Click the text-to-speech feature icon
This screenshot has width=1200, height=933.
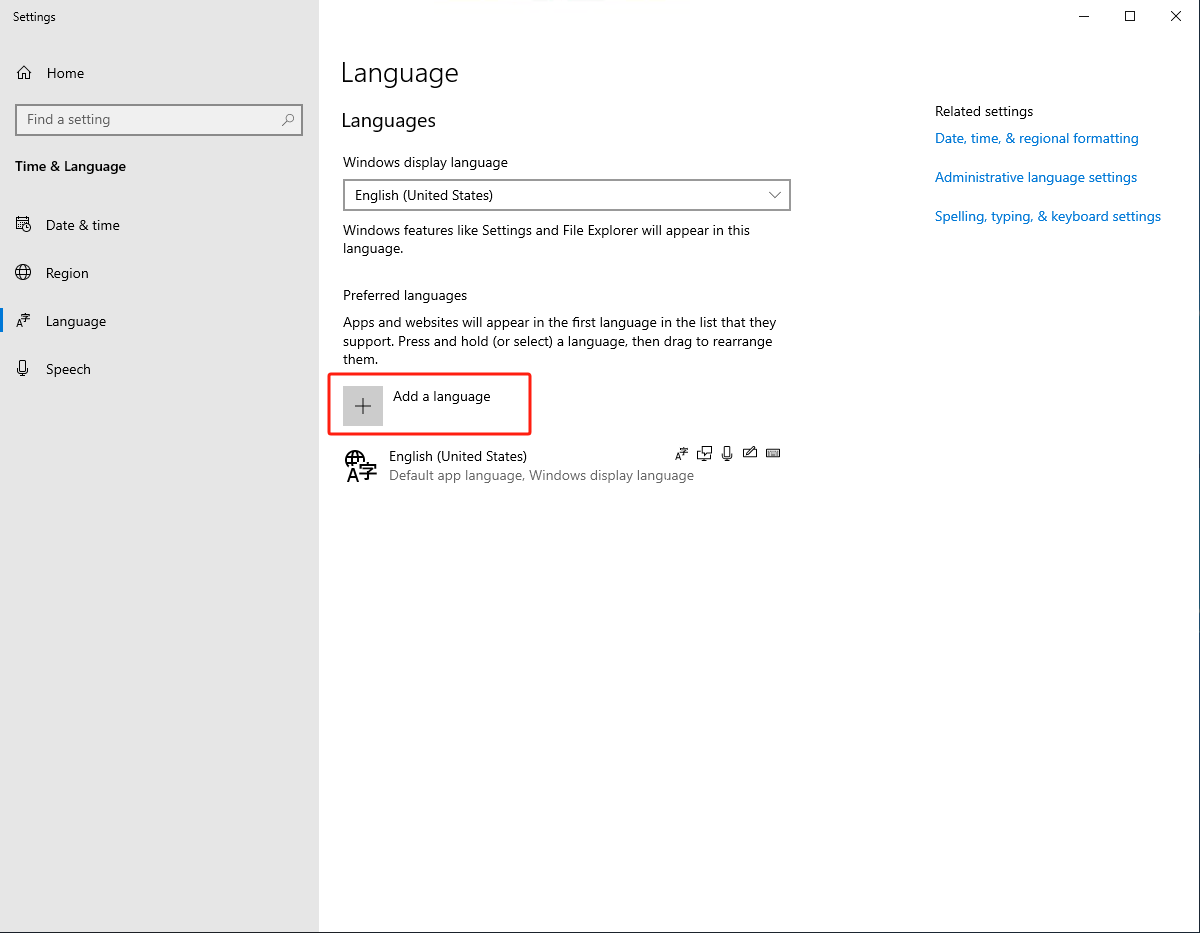pos(705,453)
